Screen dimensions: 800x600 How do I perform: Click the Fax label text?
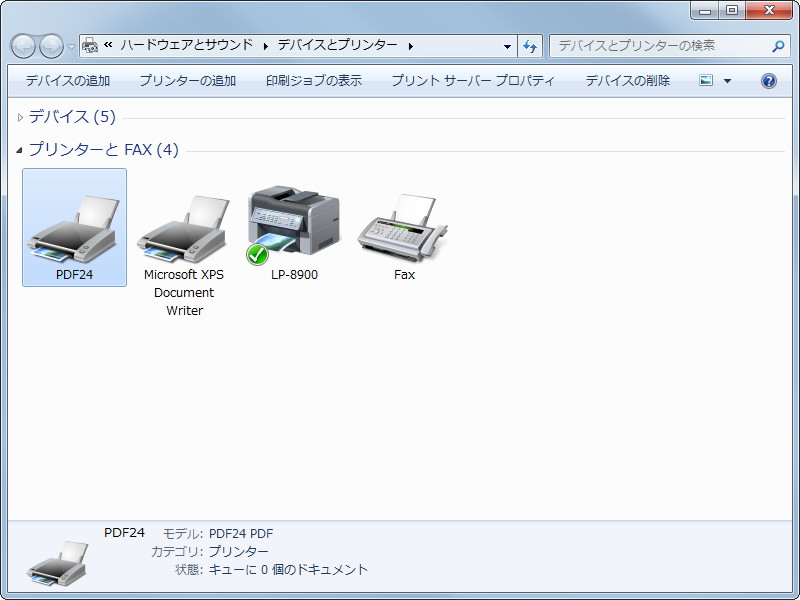404,274
